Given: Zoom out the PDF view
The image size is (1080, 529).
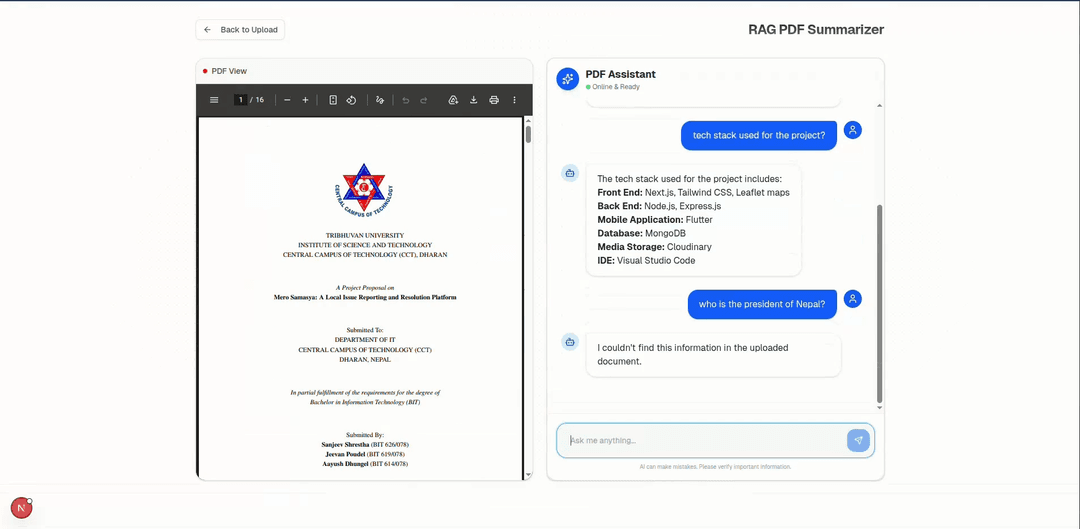Looking at the screenshot, I should click(287, 100).
